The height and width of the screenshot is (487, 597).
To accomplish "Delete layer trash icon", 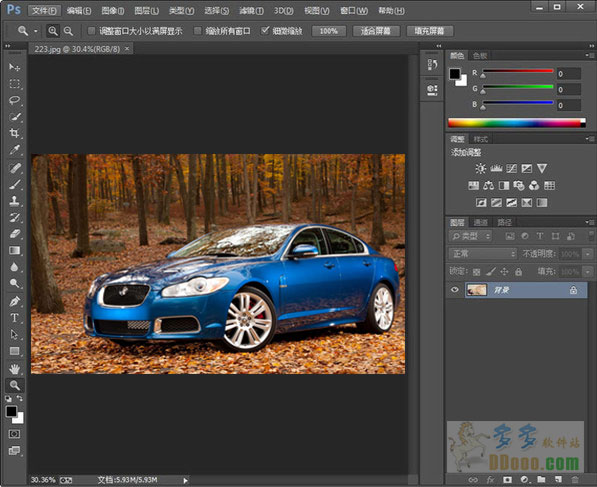I will coord(575,479).
